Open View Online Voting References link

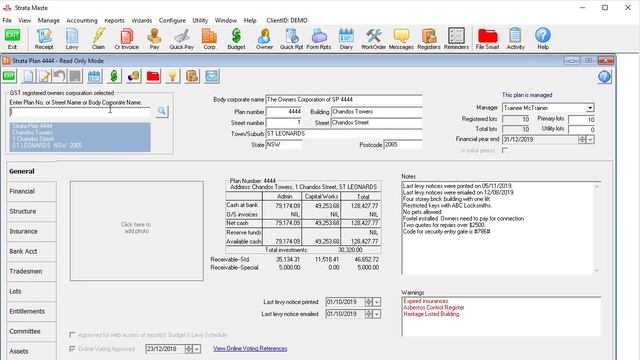250,349
